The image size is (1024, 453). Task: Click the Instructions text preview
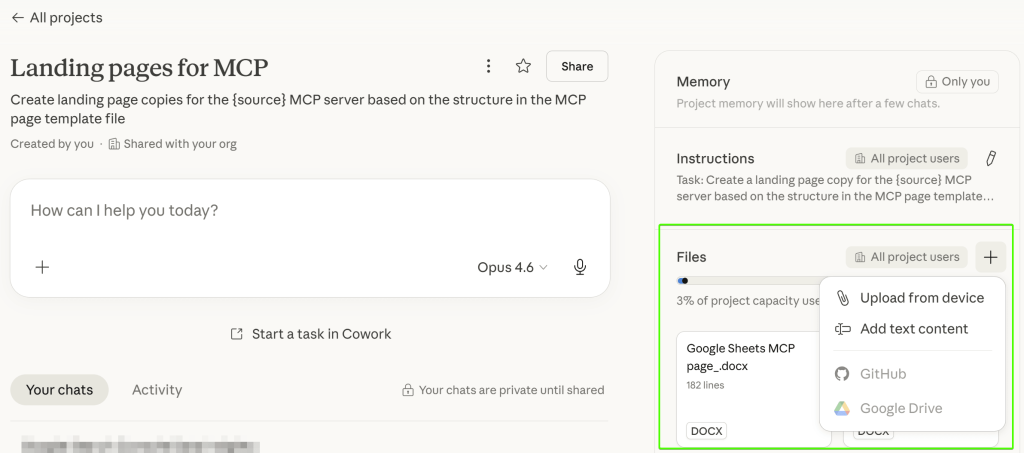click(835, 188)
